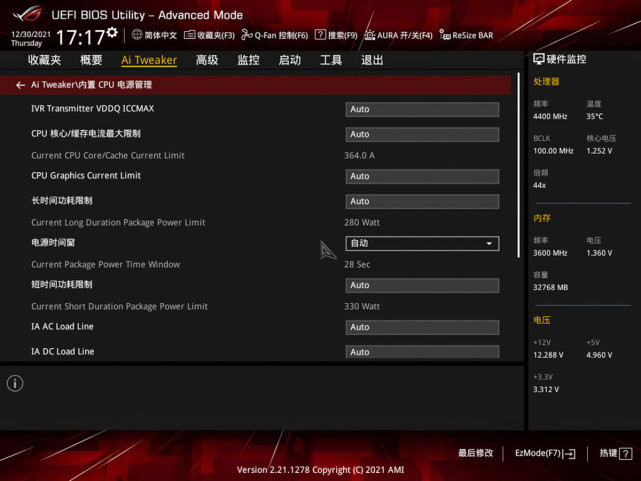Click IVR Transmitter VDDQ ICCMAX Auto field
This screenshot has width=641, height=481.
422,110
